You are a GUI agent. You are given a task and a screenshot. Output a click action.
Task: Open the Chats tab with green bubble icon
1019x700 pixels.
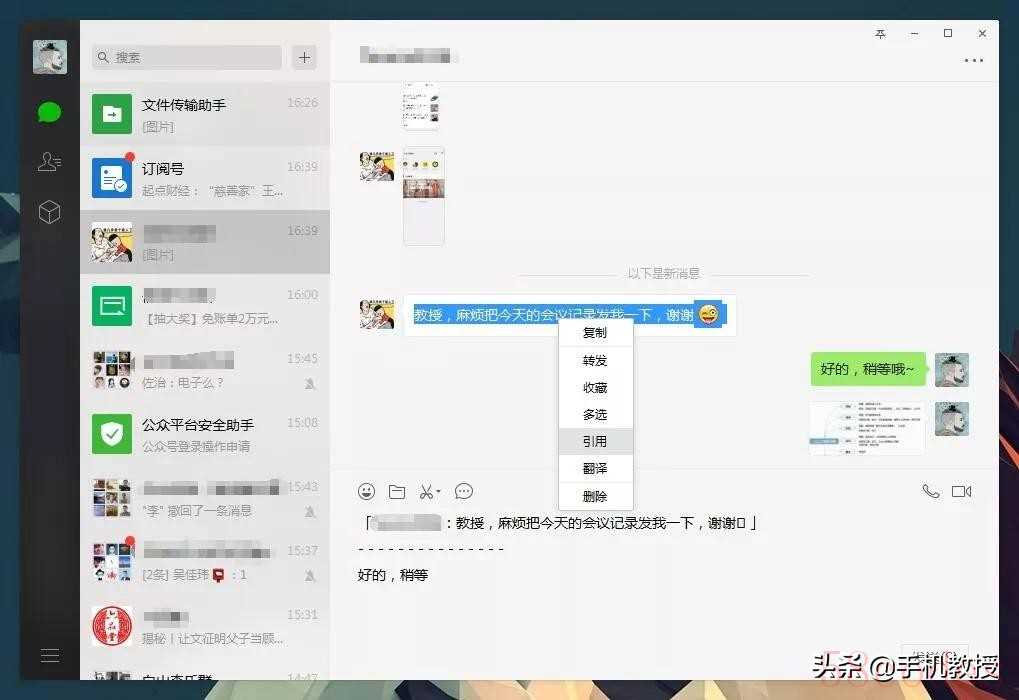49,112
